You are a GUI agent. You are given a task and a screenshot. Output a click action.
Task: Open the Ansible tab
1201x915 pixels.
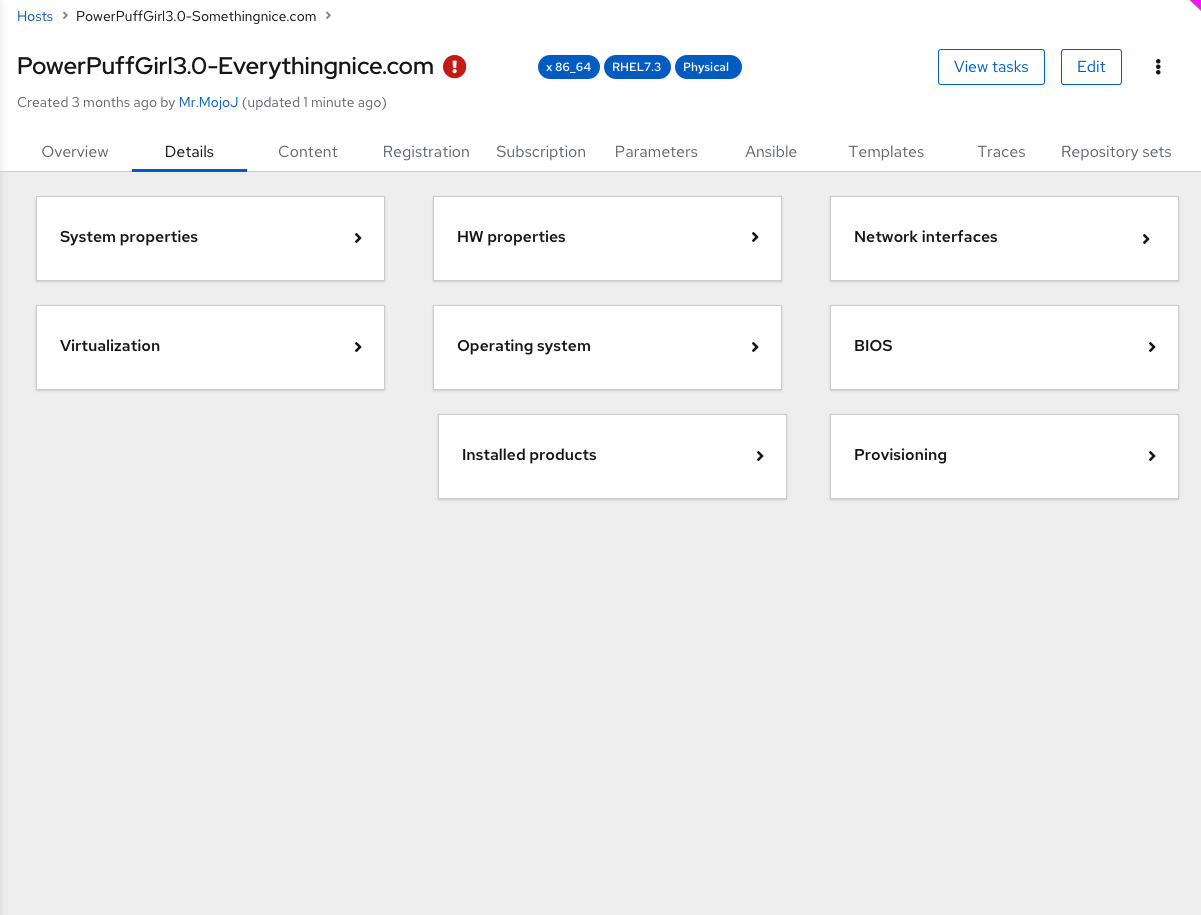tap(771, 152)
